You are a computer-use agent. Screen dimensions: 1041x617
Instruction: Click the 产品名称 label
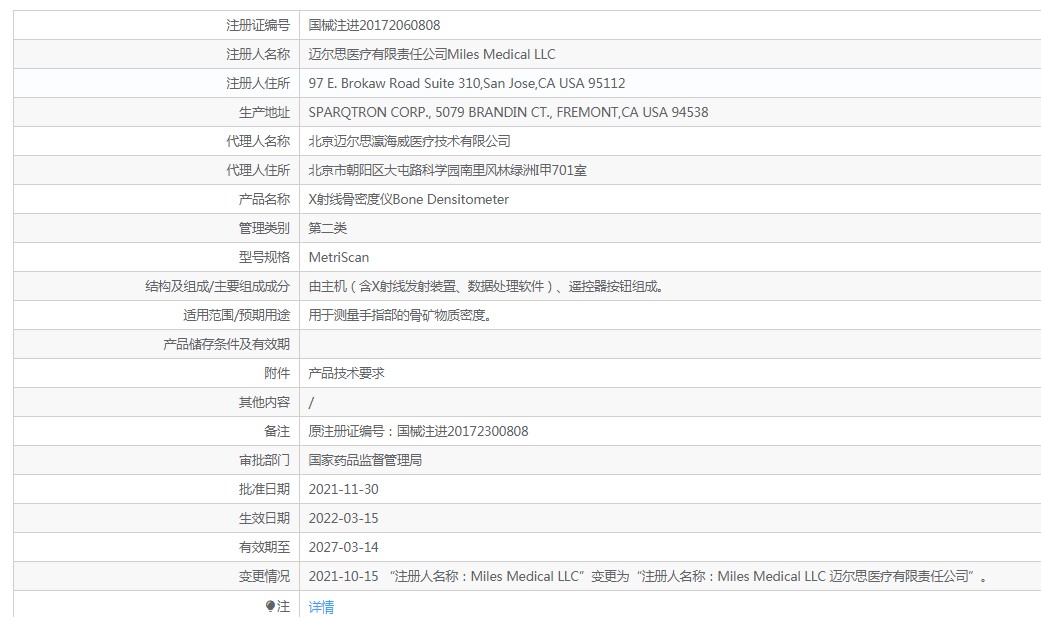(264, 199)
